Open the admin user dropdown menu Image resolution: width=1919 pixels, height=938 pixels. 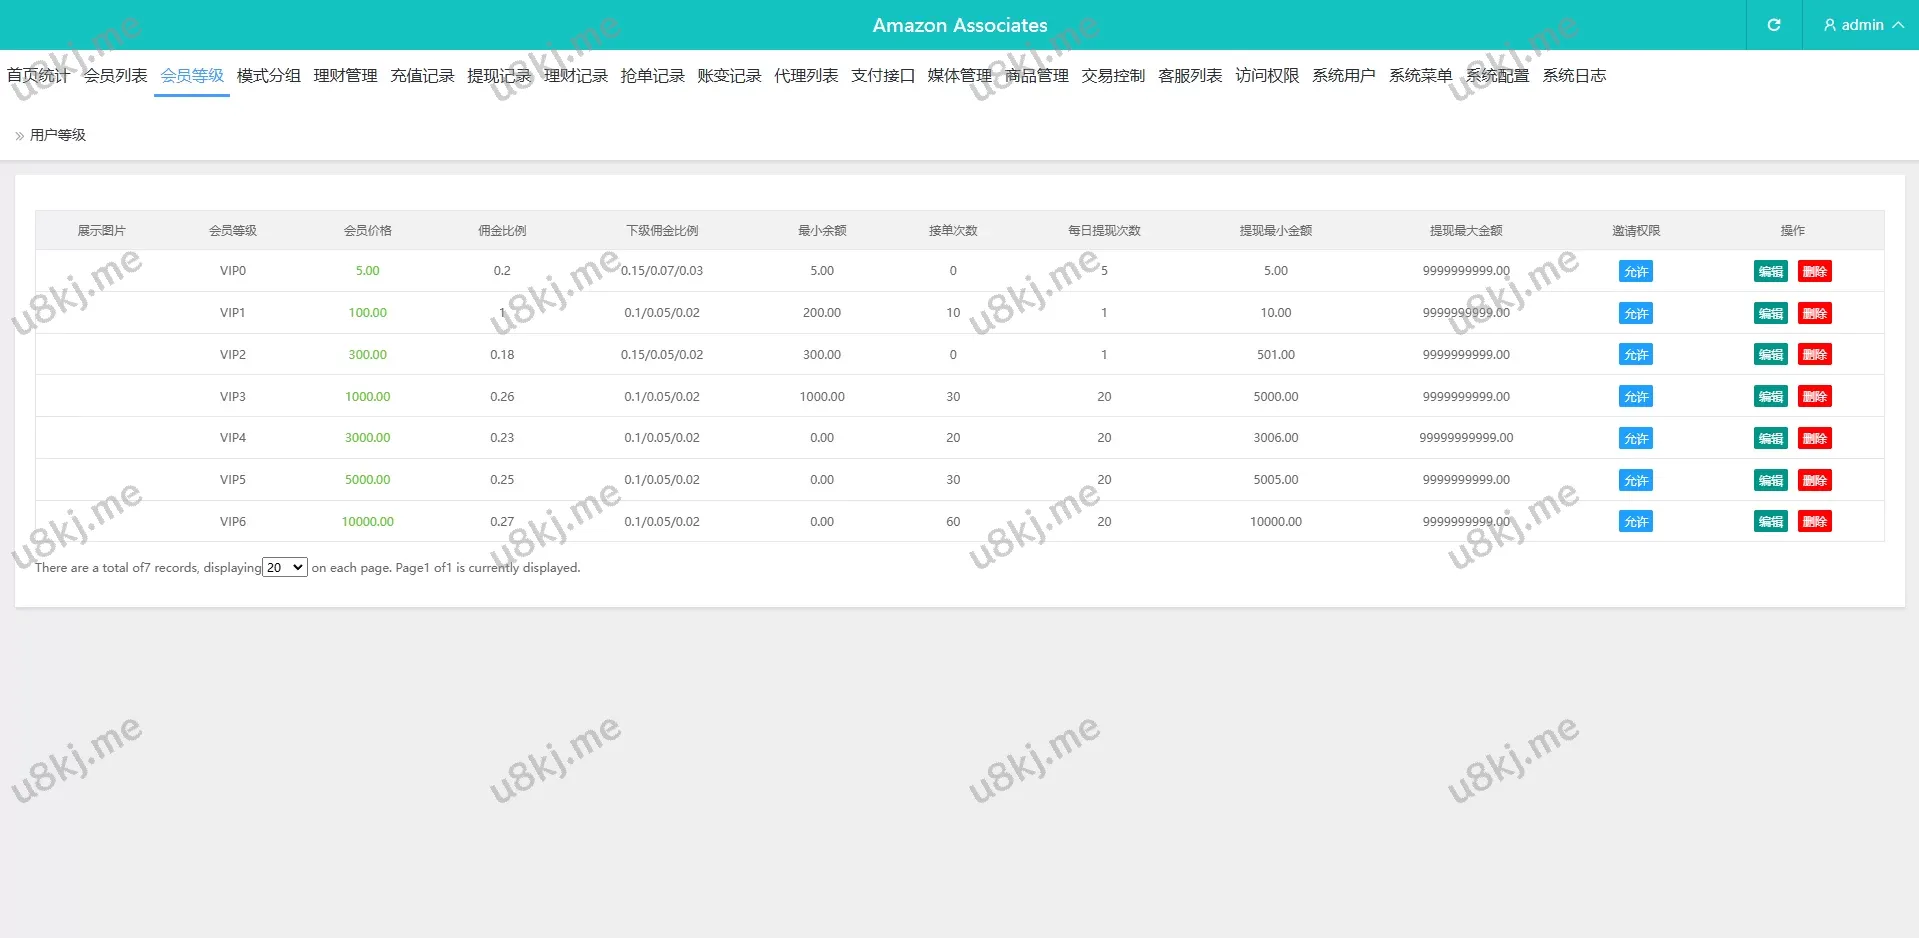click(x=1862, y=25)
